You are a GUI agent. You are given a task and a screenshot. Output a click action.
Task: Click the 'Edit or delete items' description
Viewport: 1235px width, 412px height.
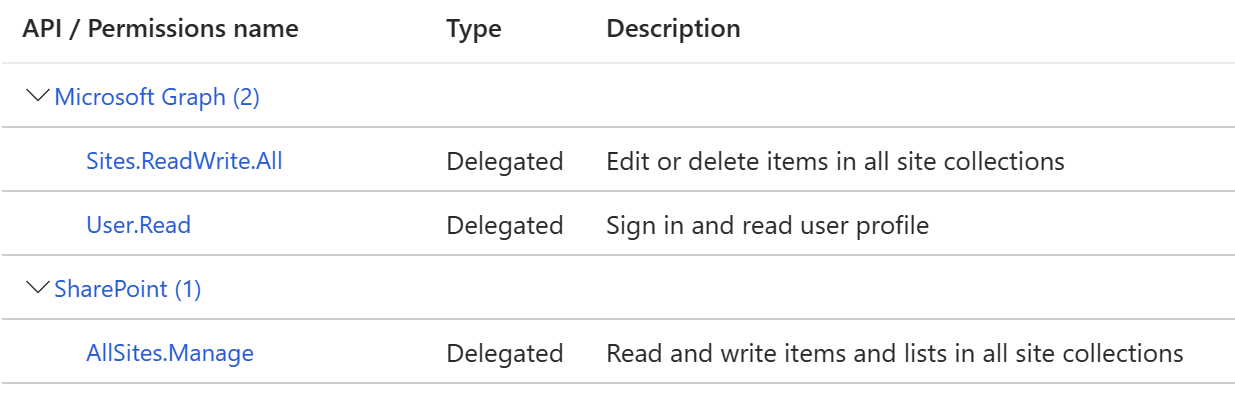[835, 160]
